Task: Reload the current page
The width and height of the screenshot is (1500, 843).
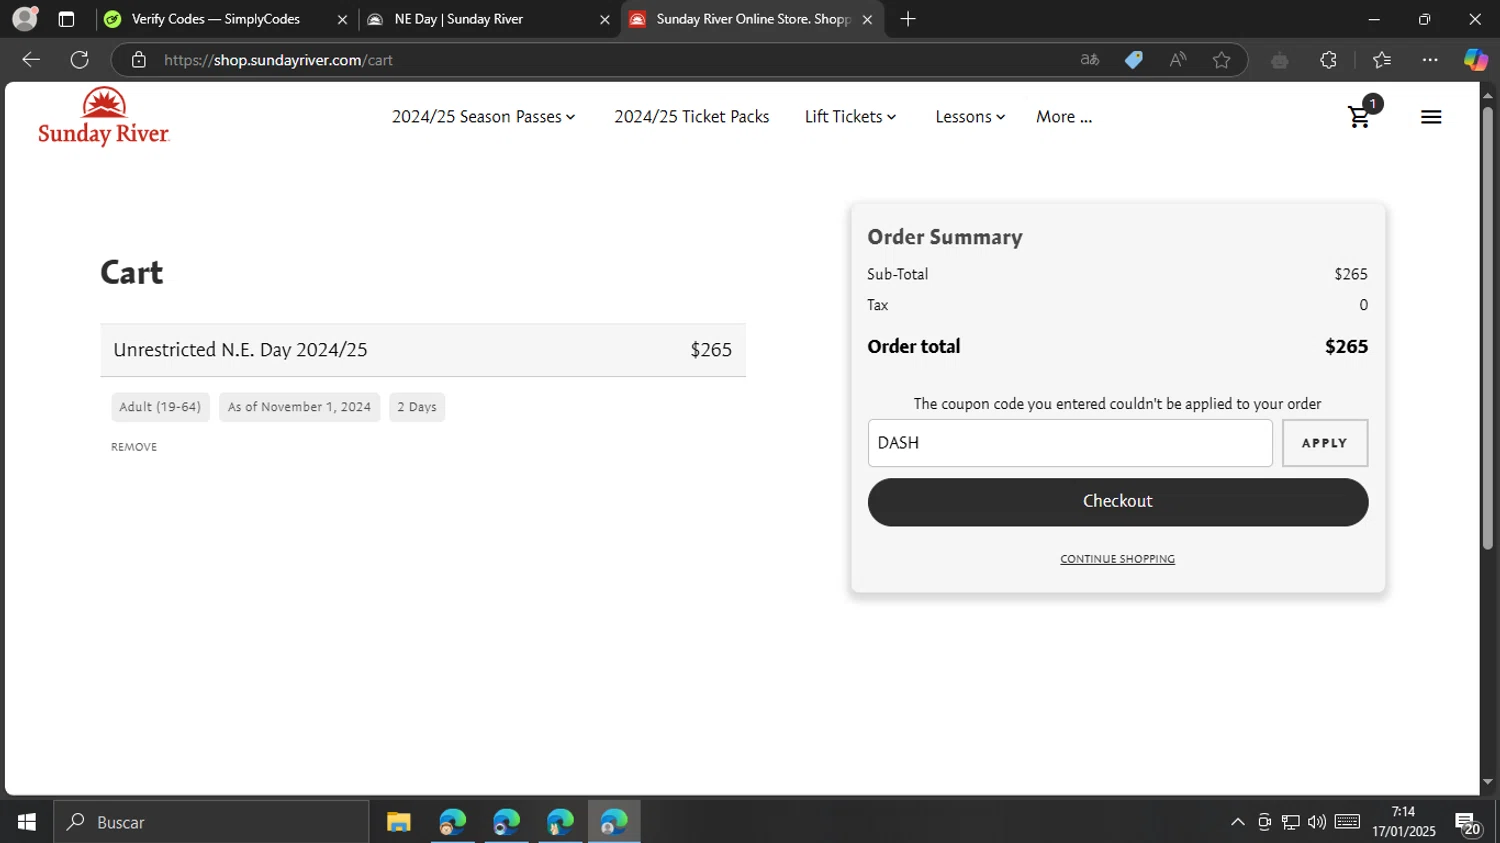Action: tap(80, 60)
